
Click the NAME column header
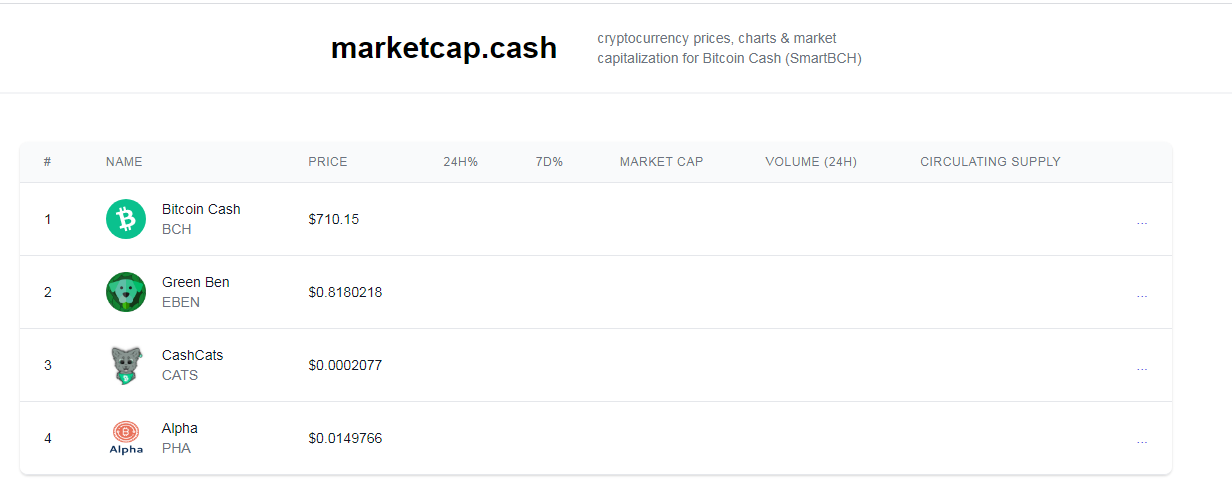pos(124,162)
